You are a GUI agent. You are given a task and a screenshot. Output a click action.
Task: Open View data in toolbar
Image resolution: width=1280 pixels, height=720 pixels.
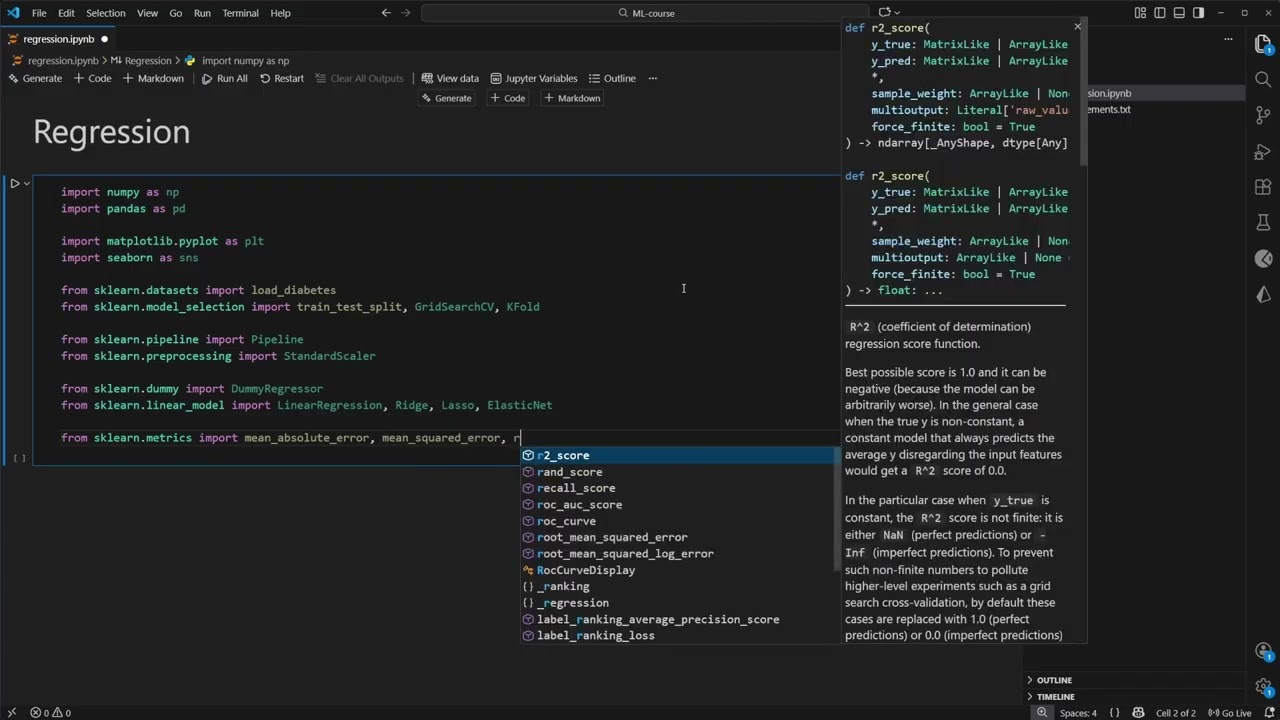click(x=450, y=78)
